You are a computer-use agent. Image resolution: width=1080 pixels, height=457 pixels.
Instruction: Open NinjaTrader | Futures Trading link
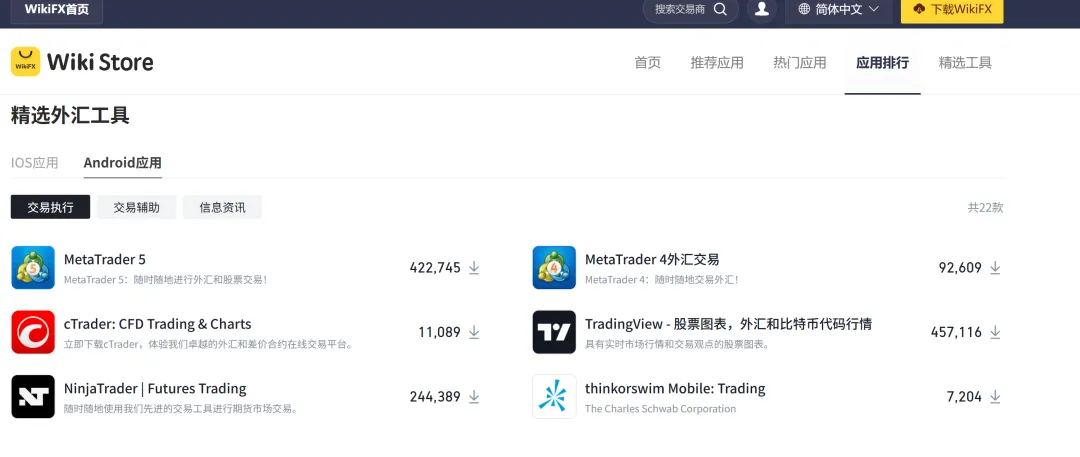point(155,388)
